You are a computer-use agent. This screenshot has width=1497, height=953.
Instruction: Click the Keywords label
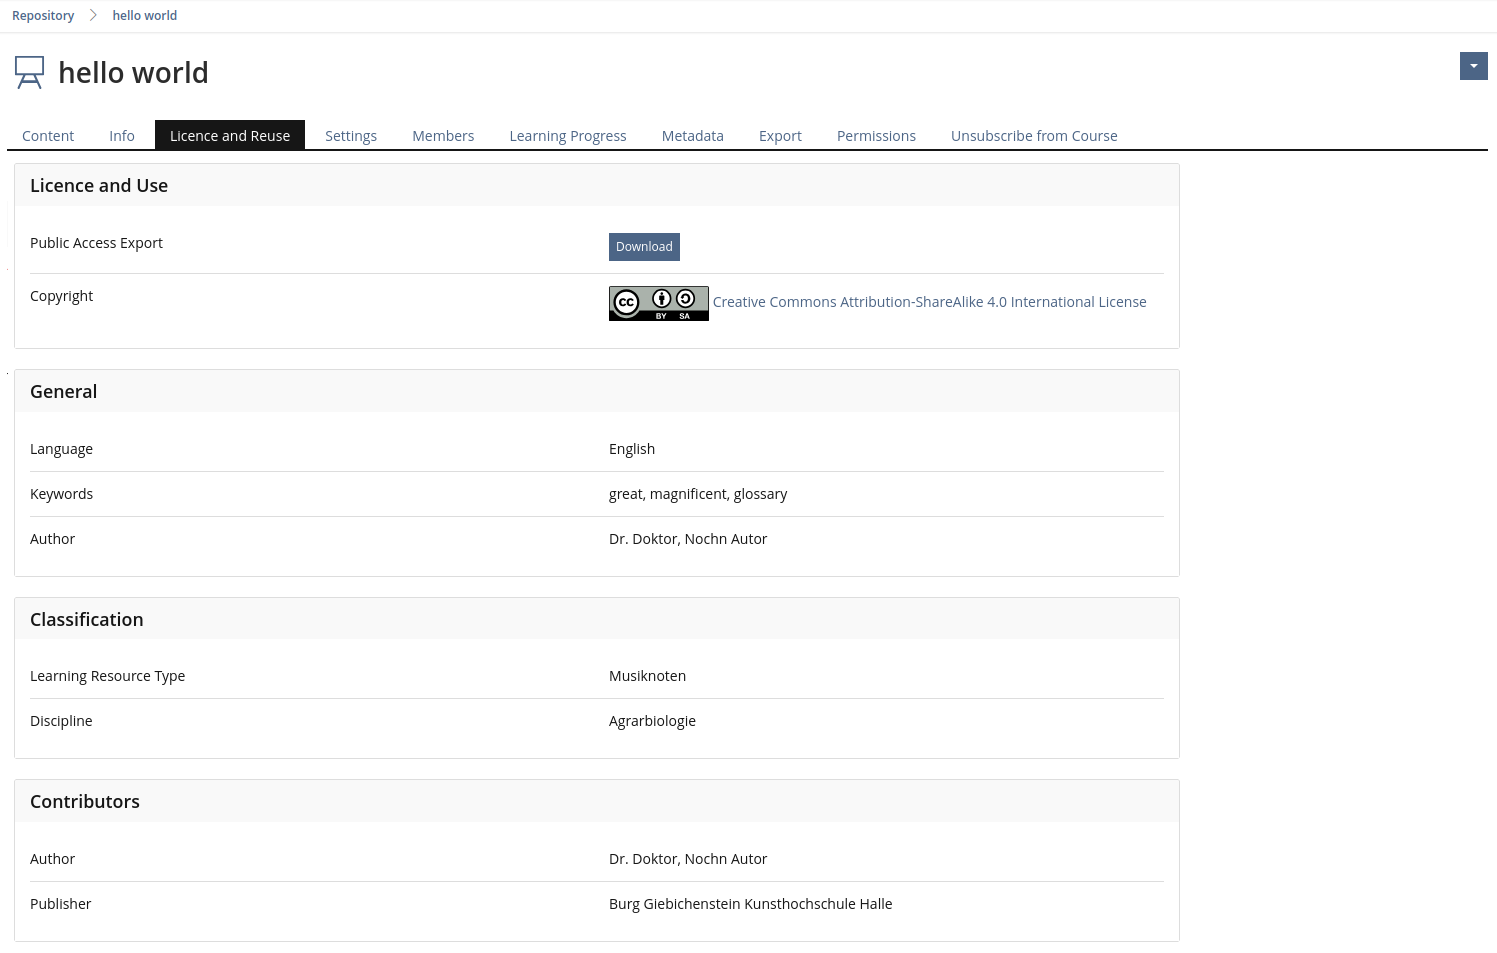61,494
